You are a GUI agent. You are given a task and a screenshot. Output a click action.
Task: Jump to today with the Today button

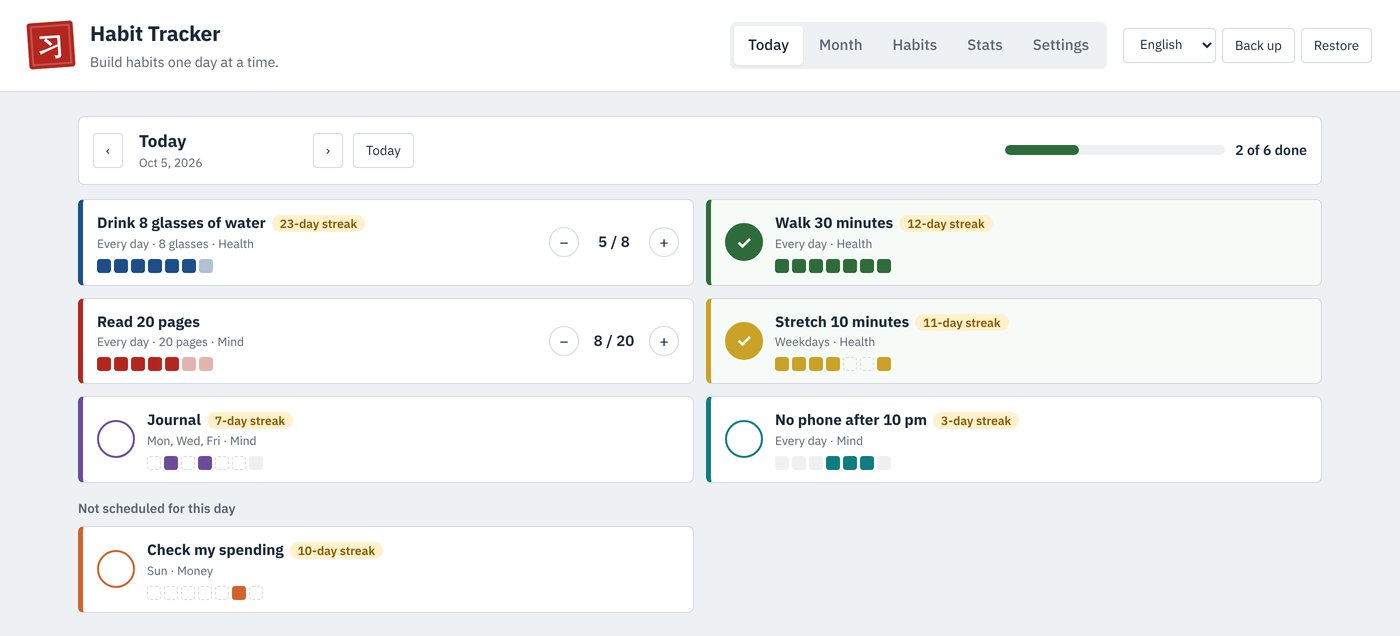pyautogui.click(x=383, y=151)
